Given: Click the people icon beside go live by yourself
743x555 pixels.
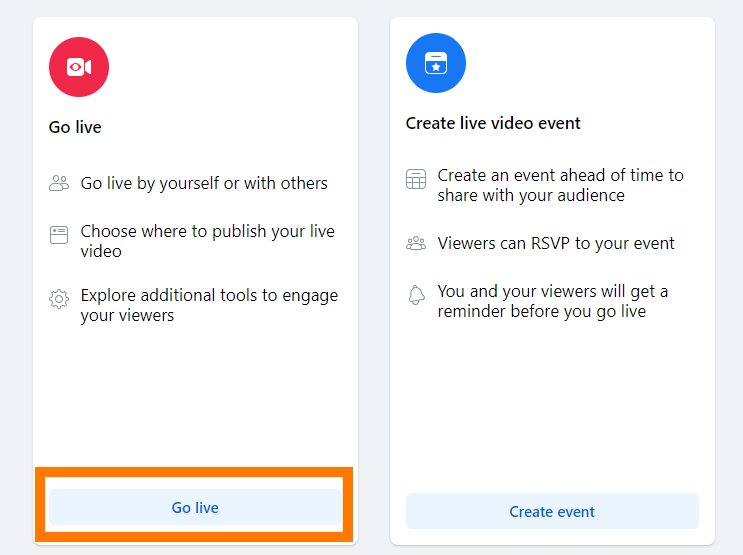Looking at the screenshot, I should click(59, 183).
